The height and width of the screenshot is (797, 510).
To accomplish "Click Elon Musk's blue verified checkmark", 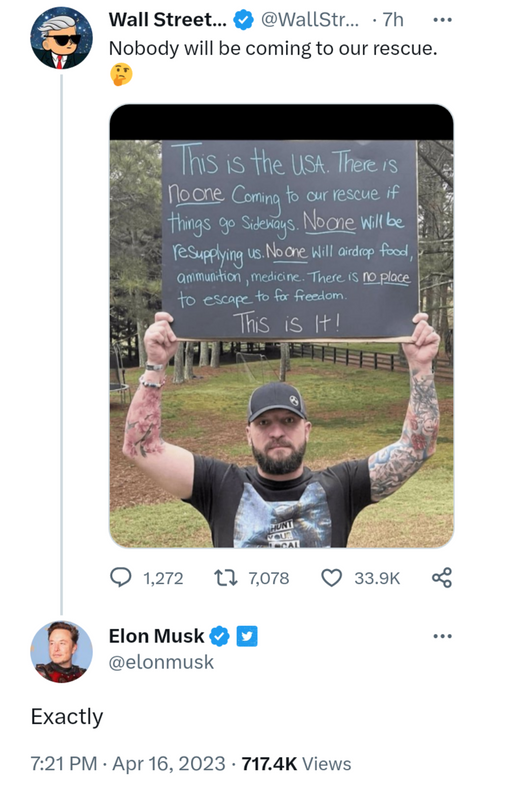I will point(220,636).
